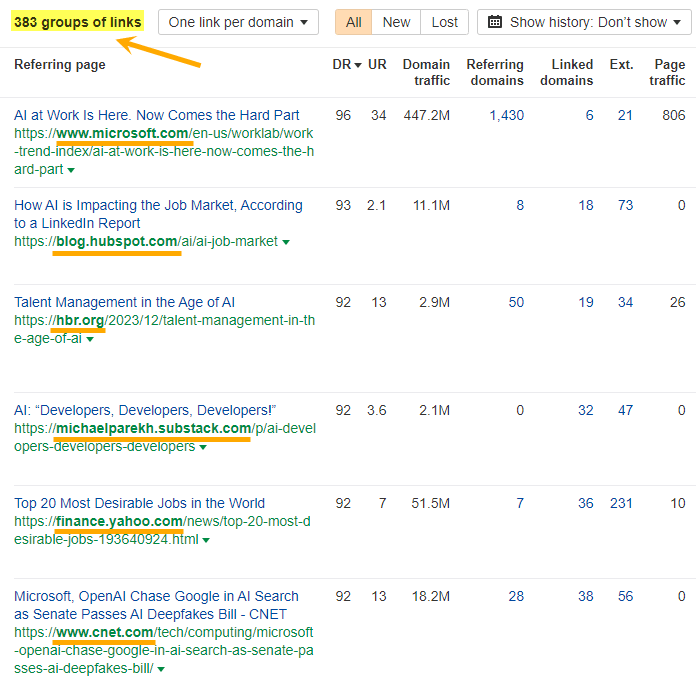Open the hbr.org URL

pos(164,329)
